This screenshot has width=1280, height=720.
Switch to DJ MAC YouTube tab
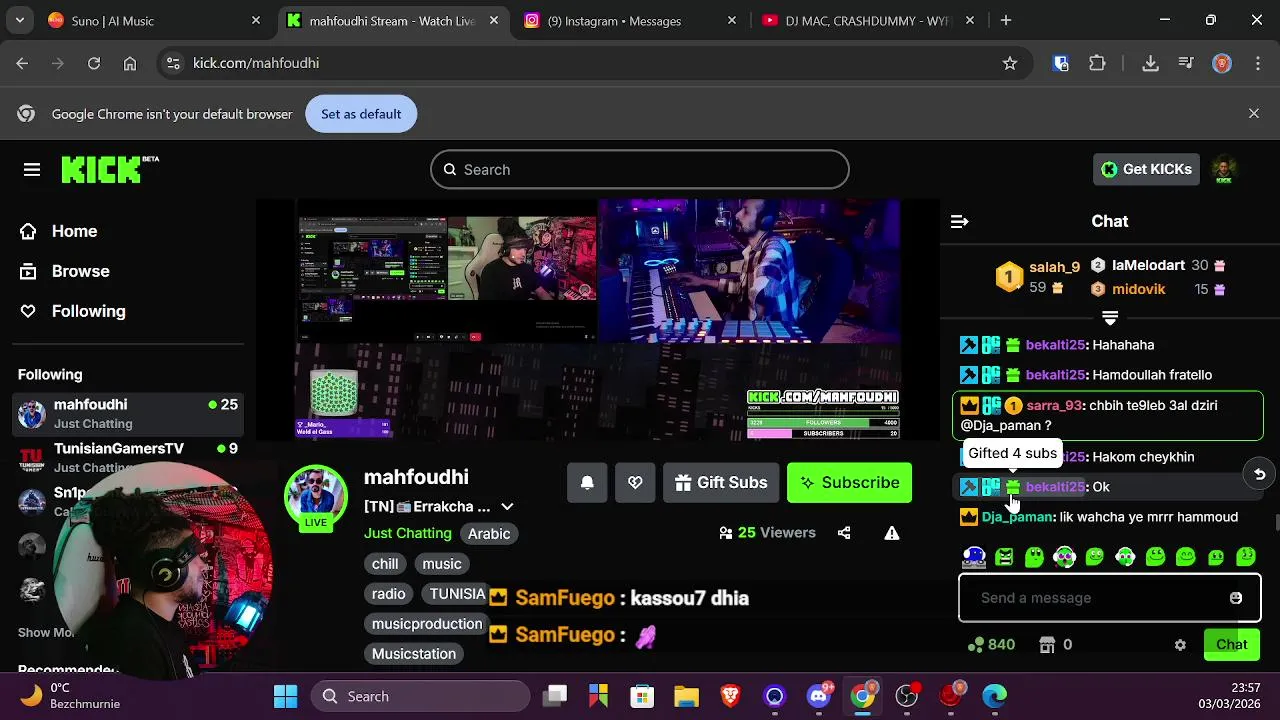tap(870, 20)
